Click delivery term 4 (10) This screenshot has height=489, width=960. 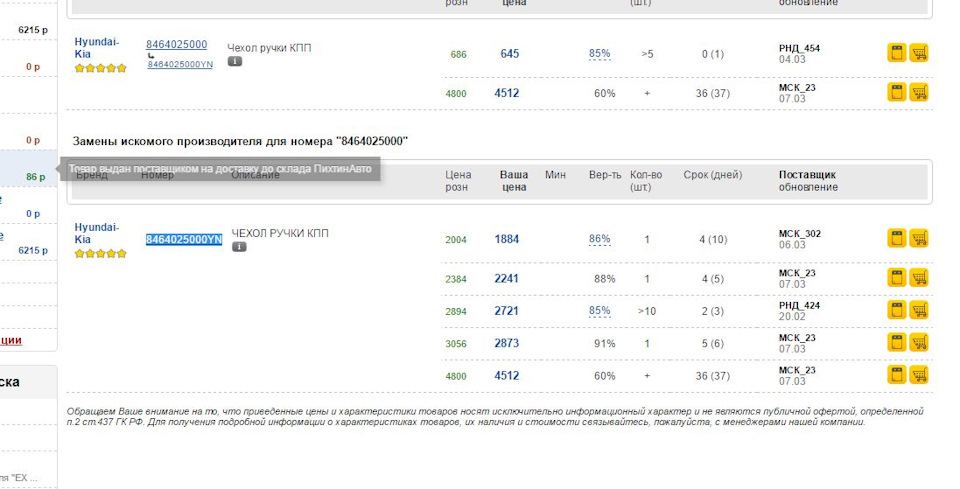(x=713, y=240)
